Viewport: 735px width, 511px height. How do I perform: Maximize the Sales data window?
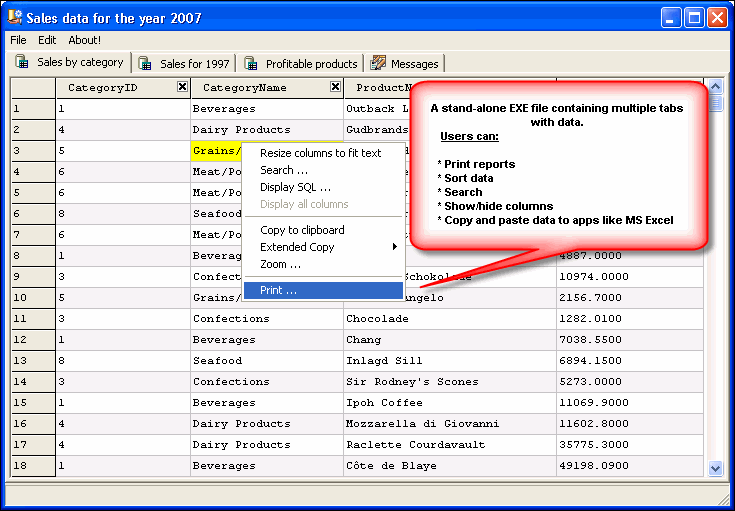[x=694, y=18]
